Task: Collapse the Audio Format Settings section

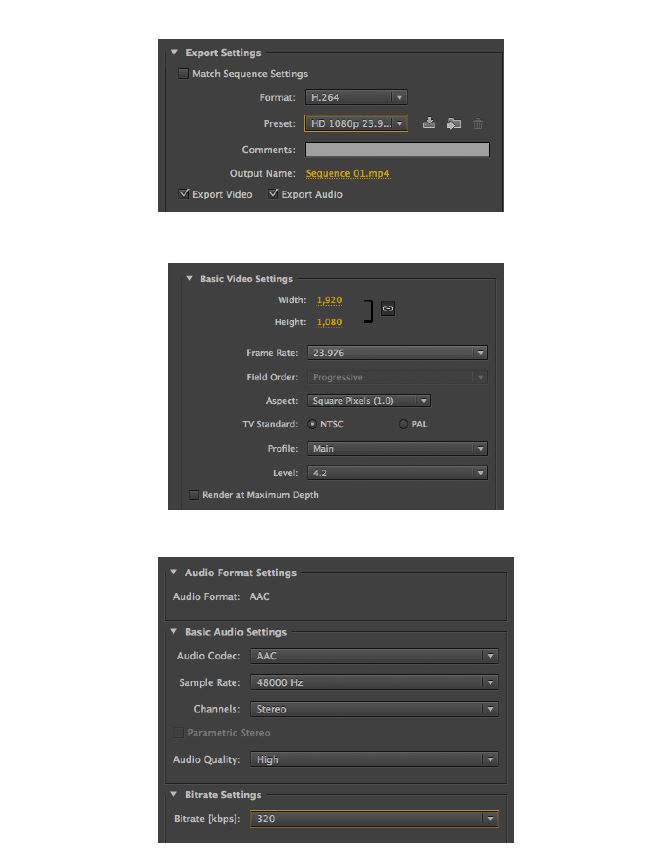Action: tap(174, 572)
